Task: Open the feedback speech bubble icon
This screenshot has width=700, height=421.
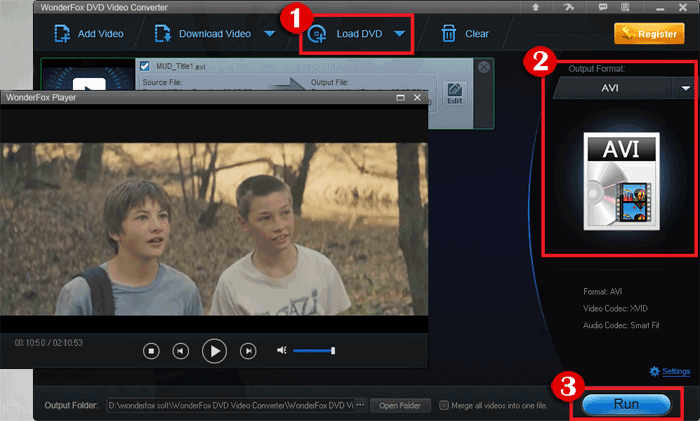Action: (x=603, y=7)
